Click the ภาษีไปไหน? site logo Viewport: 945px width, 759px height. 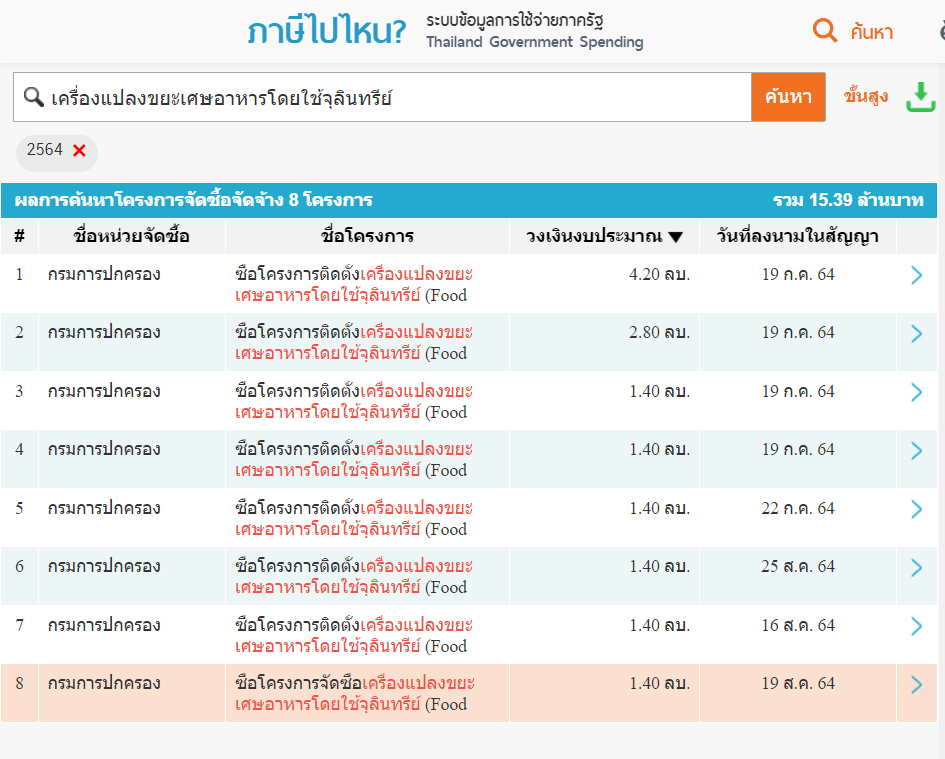pyautogui.click(x=327, y=32)
